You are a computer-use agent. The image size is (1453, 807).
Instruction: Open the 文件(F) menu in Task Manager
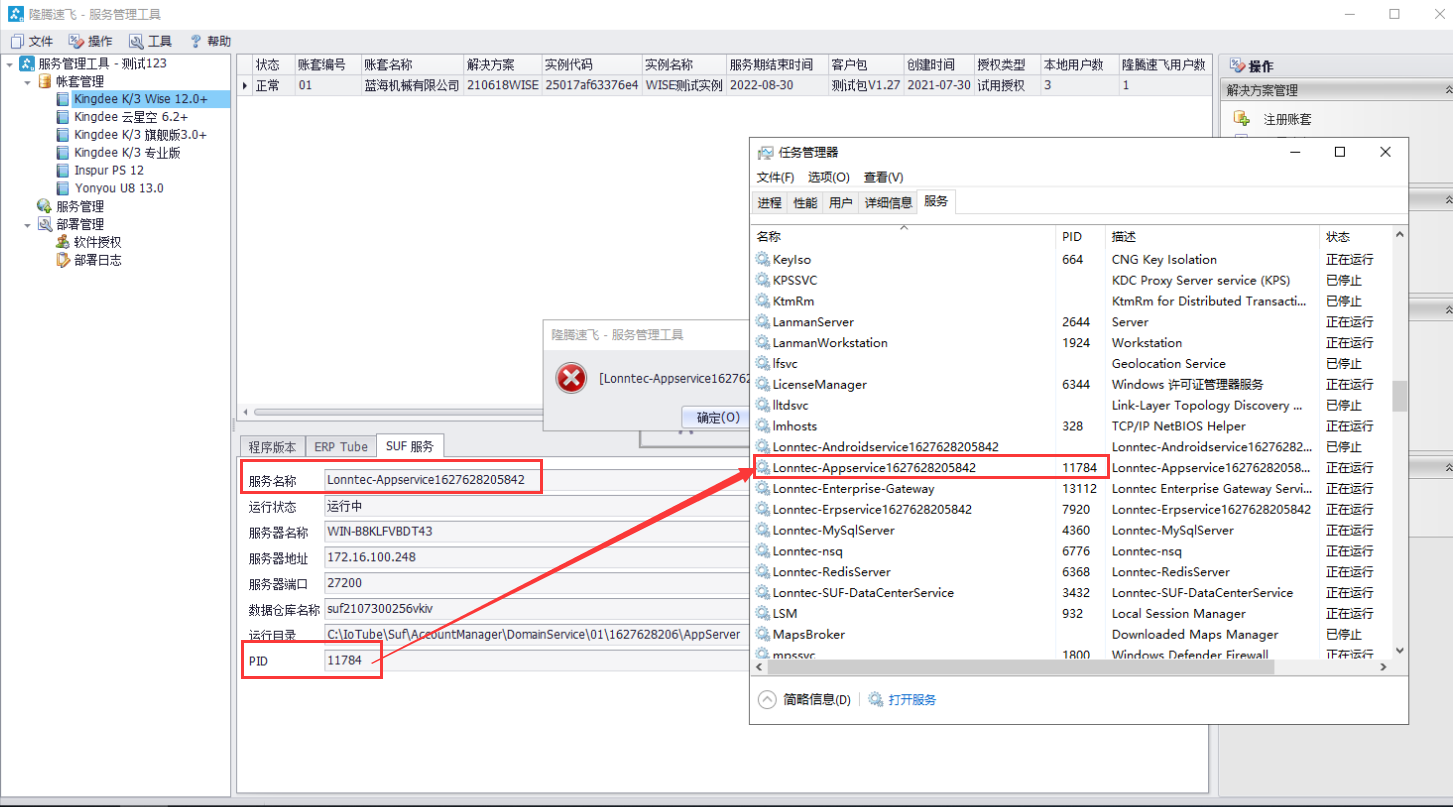[x=775, y=177]
